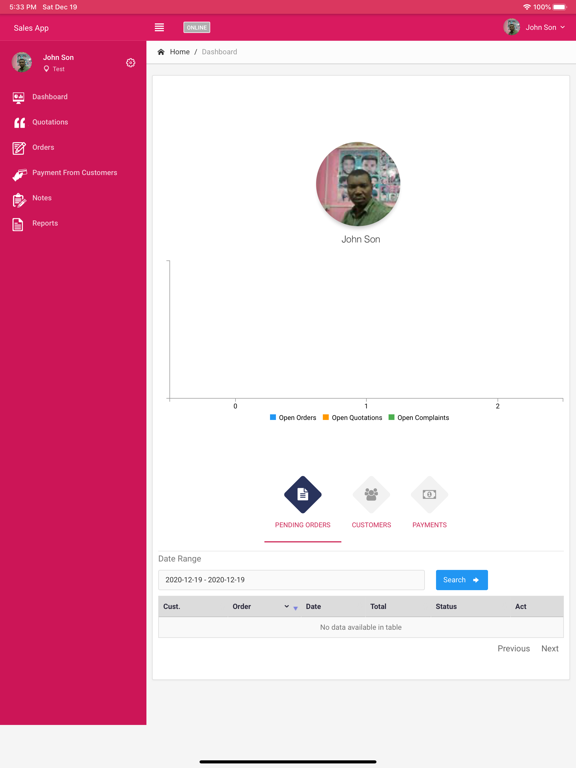The height and width of the screenshot is (768, 576).
Task: Open Orders from sidebar menu
Action: [43, 147]
